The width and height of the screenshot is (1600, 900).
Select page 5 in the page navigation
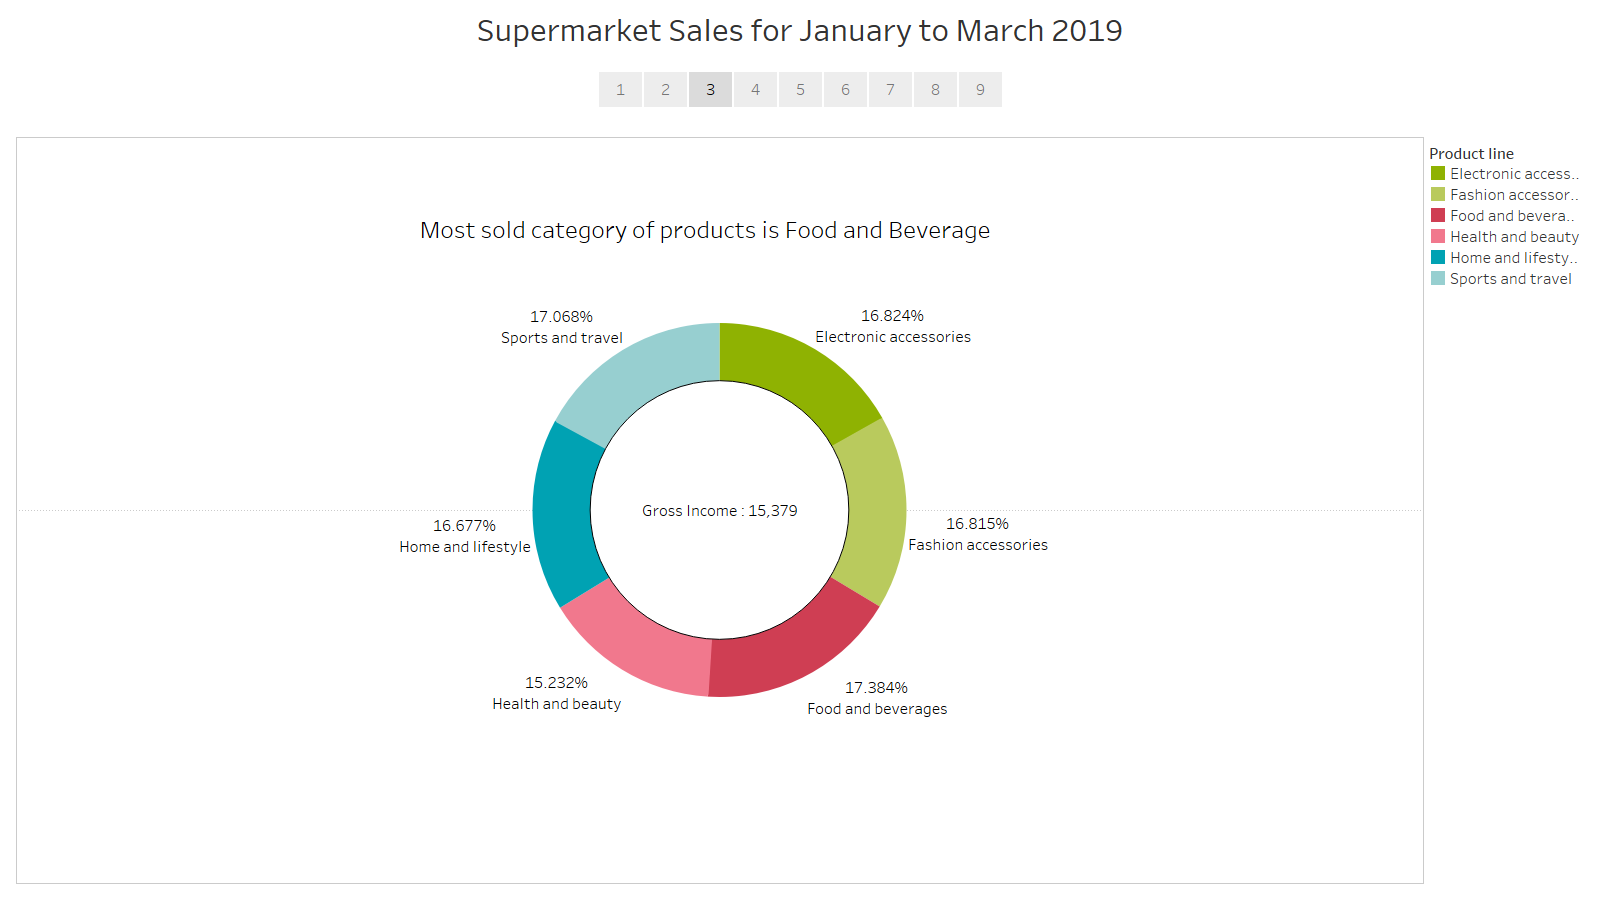coord(800,89)
